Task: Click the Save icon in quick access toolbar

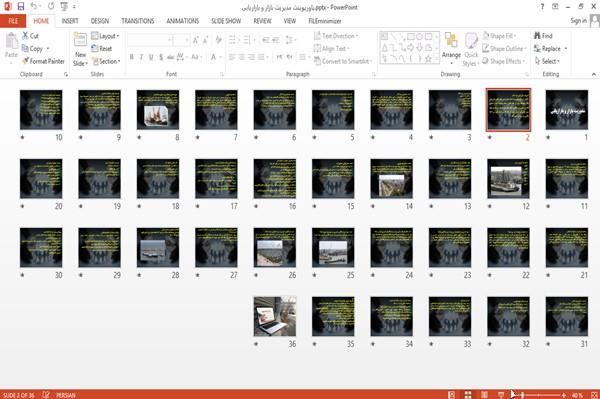Action: pyautogui.click(x=21, y=7)
